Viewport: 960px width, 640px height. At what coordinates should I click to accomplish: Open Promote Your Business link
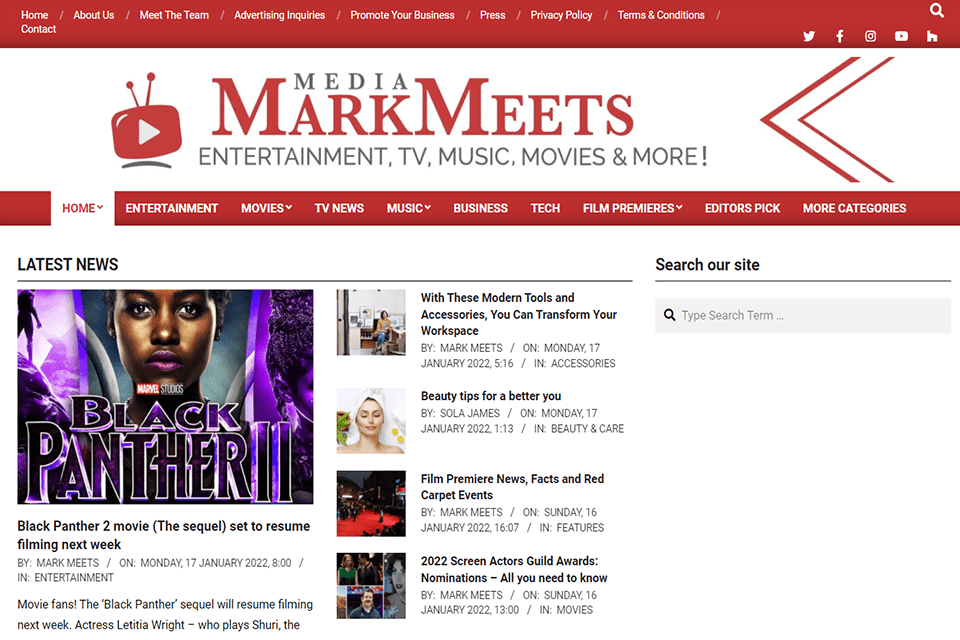coord(402,15)
